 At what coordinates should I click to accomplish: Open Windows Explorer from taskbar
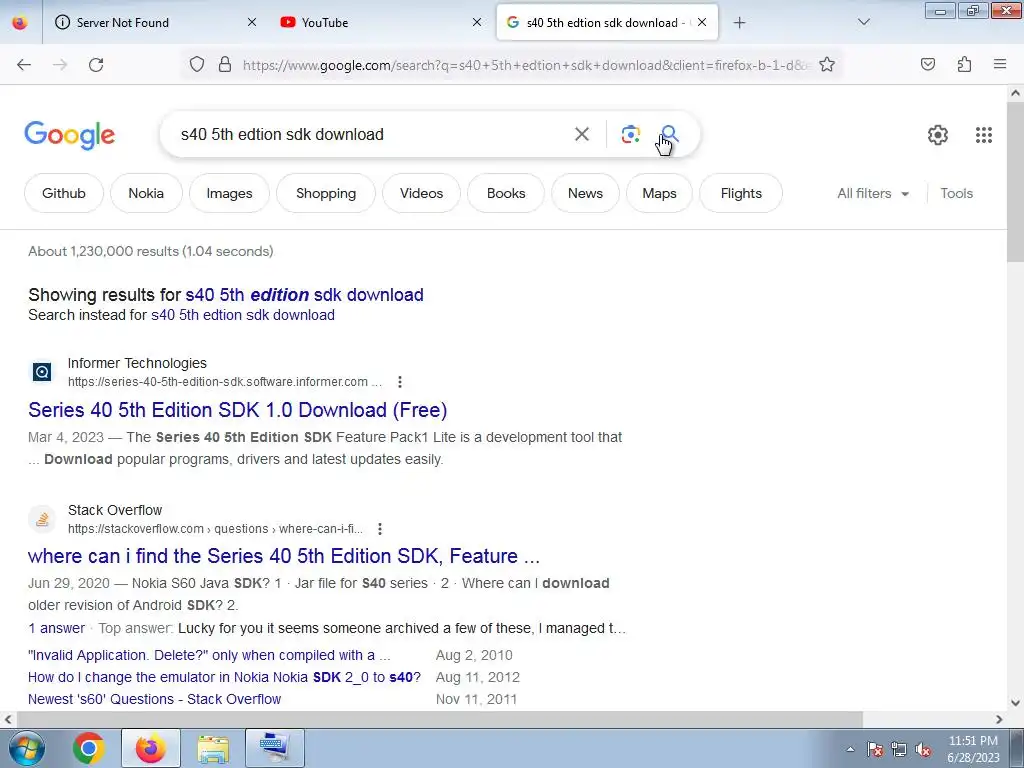coord(213,748)
